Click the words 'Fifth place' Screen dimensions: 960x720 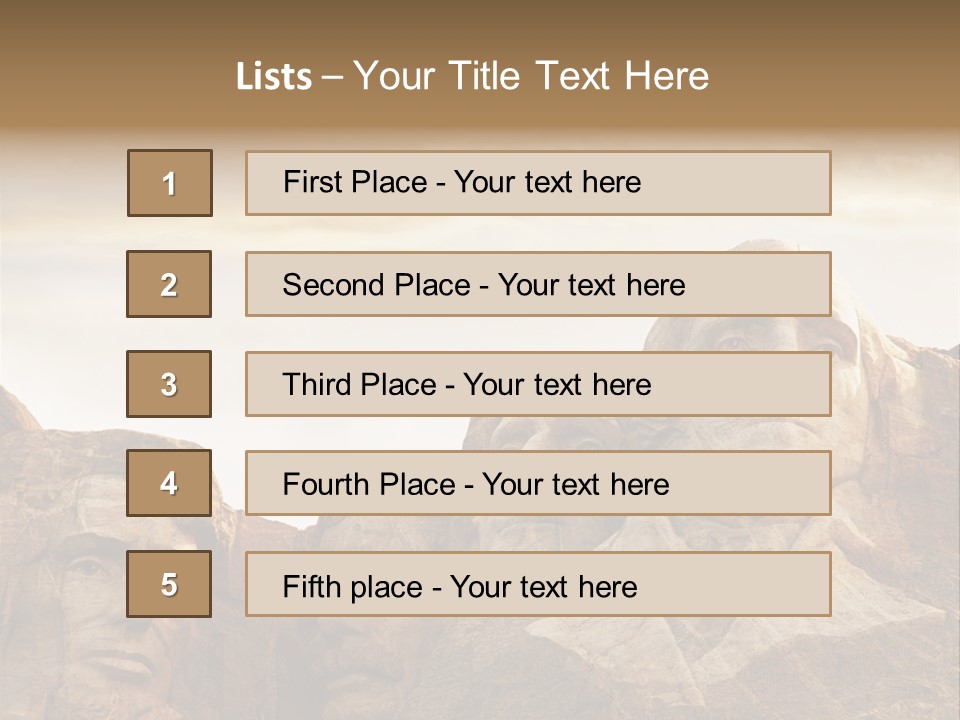tap(353, 587)
